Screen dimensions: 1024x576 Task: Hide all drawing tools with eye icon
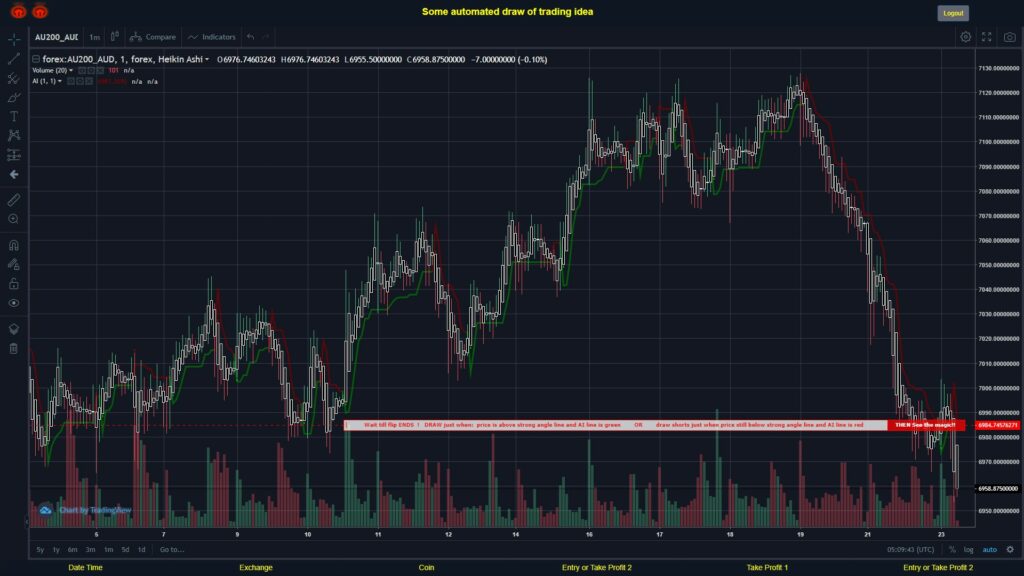coord(14,303)
